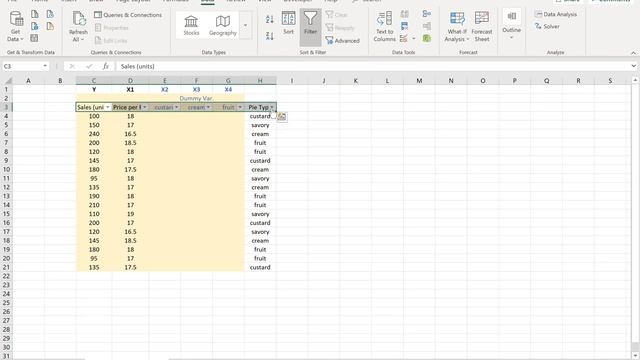
Task: Select column header M
Action: pos(419,81)
